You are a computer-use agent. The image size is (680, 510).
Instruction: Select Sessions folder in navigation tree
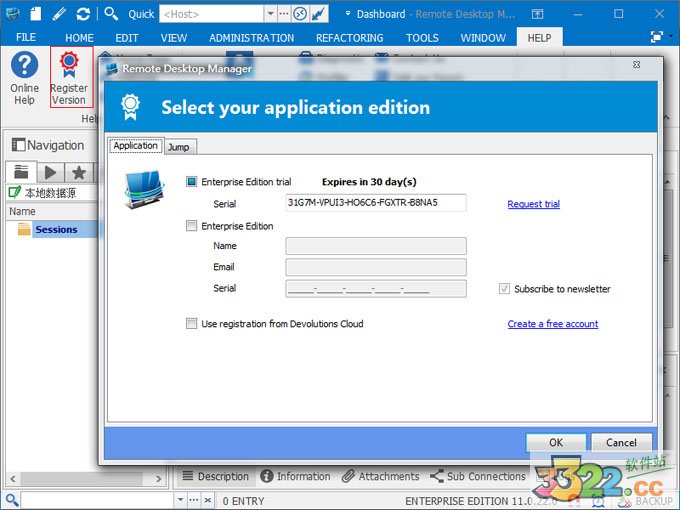56,229
